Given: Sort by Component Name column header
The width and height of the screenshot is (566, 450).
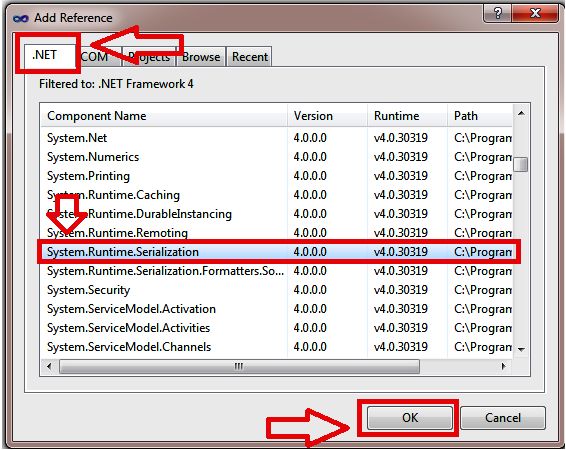Looking at the screenshot, I should click(x=164, y=116).
